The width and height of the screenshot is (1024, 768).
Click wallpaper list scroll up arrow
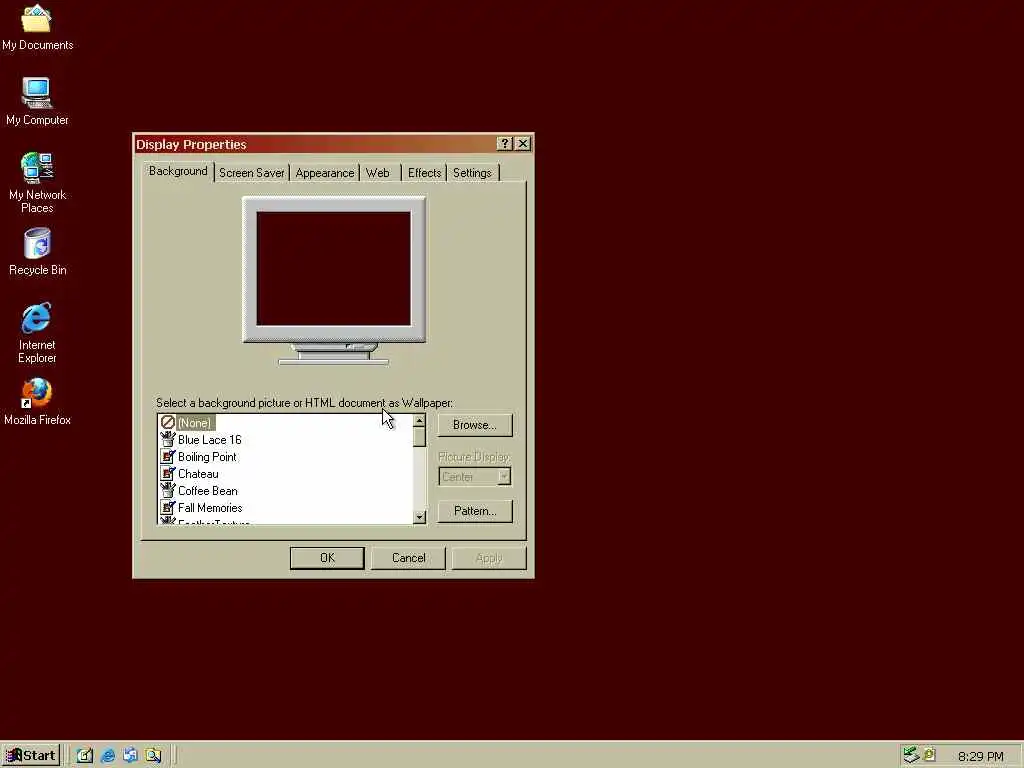[419, 421]
